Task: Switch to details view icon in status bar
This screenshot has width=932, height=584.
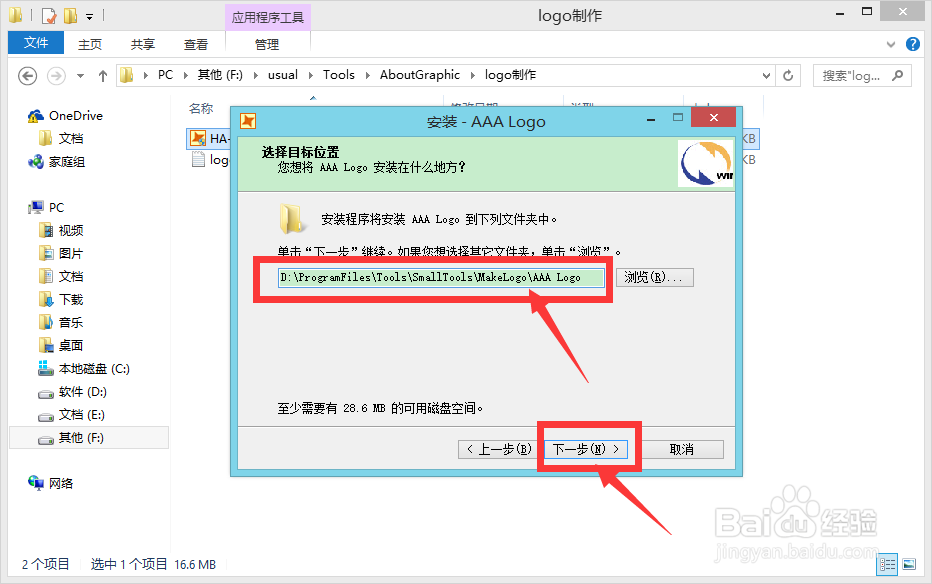Action: point(887,564)
